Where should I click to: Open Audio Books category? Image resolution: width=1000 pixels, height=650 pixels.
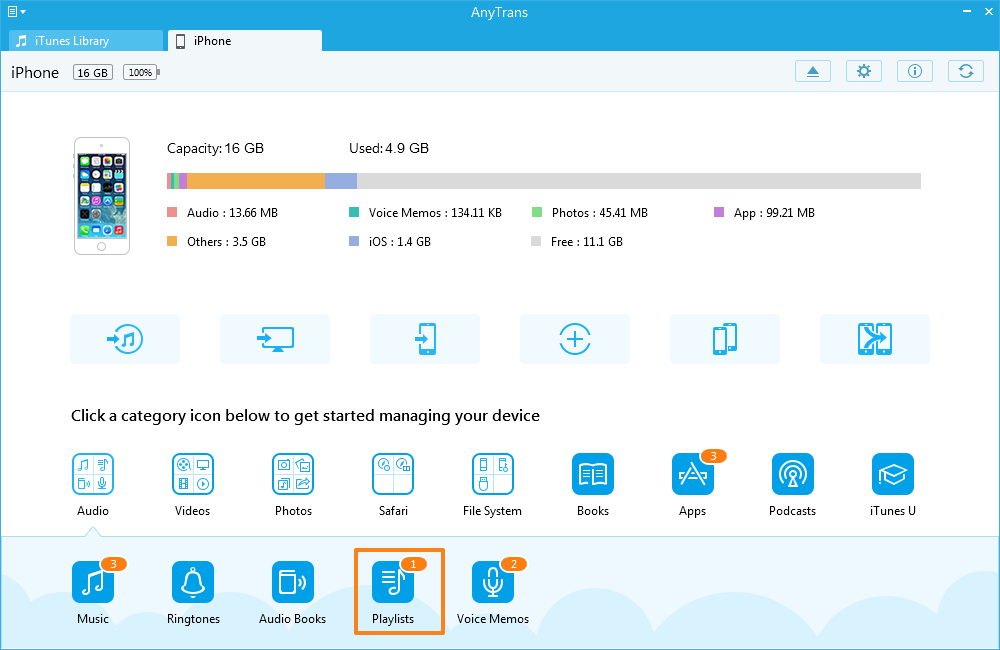[x=293, y=582]
